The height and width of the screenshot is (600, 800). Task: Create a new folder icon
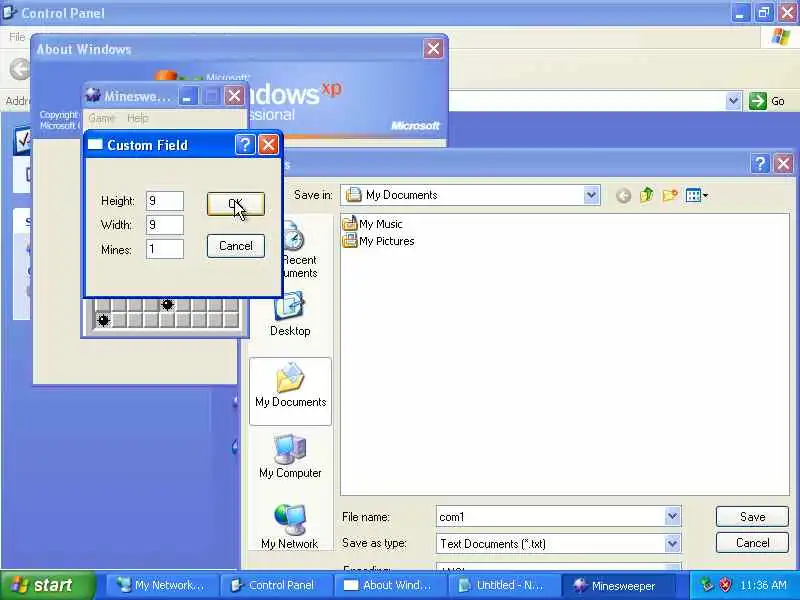tap(670, 195)
